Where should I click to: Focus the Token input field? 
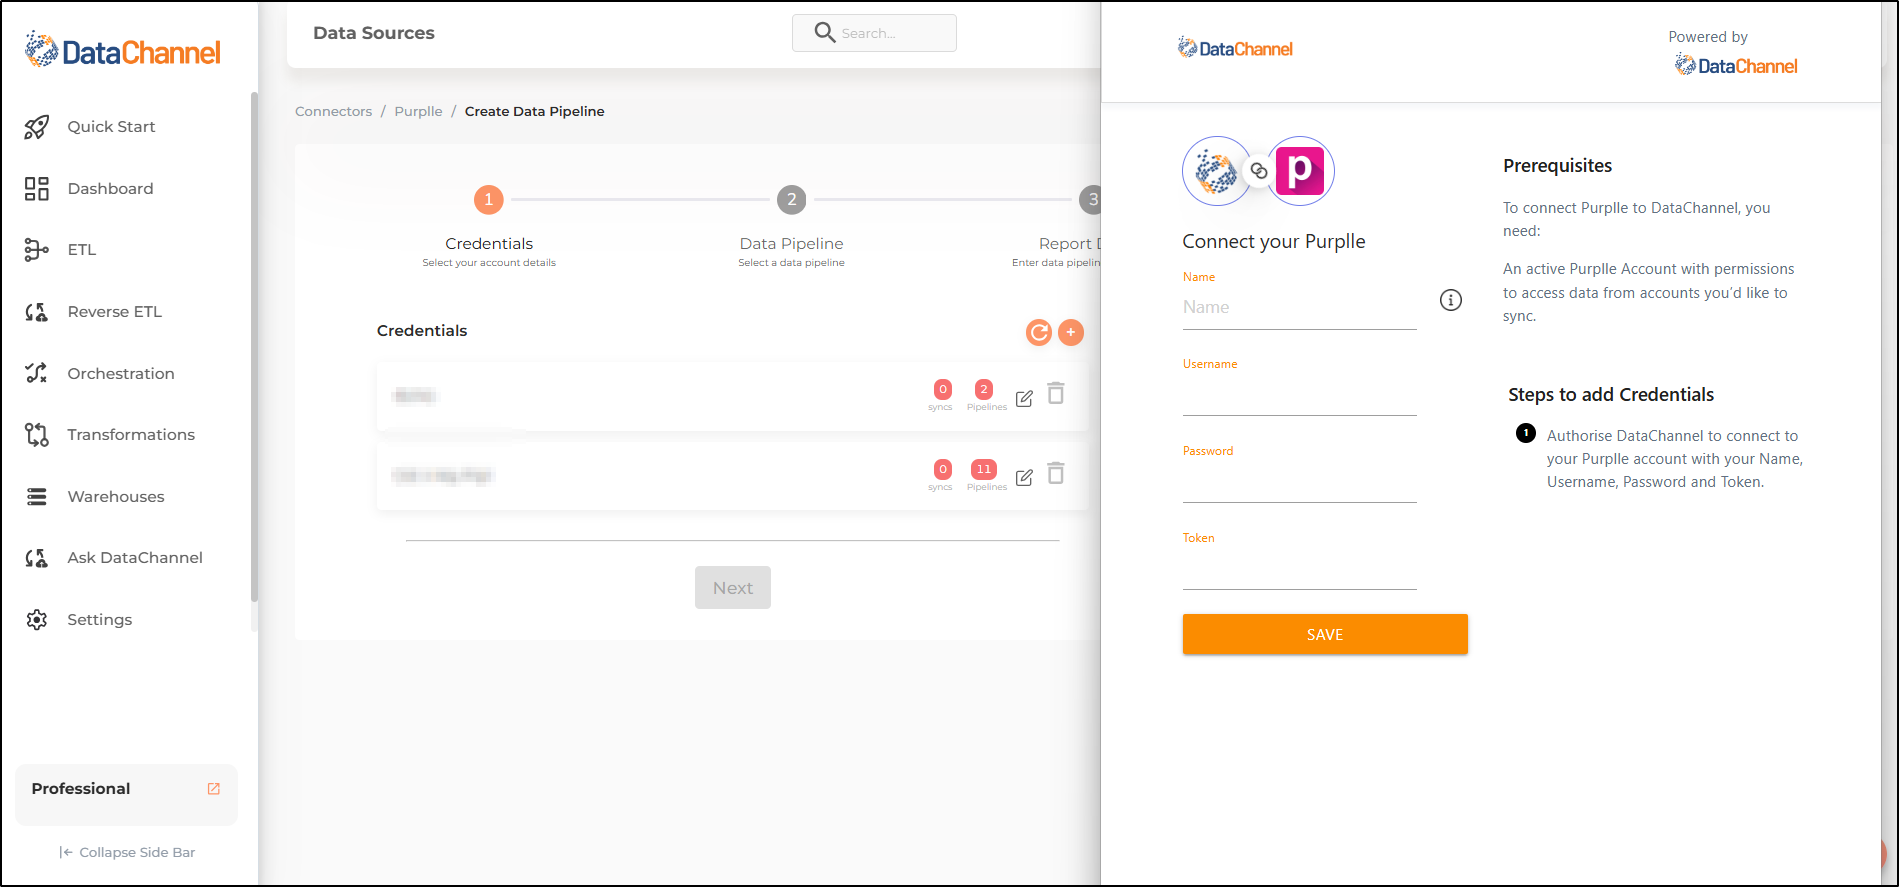point(1300,570)
